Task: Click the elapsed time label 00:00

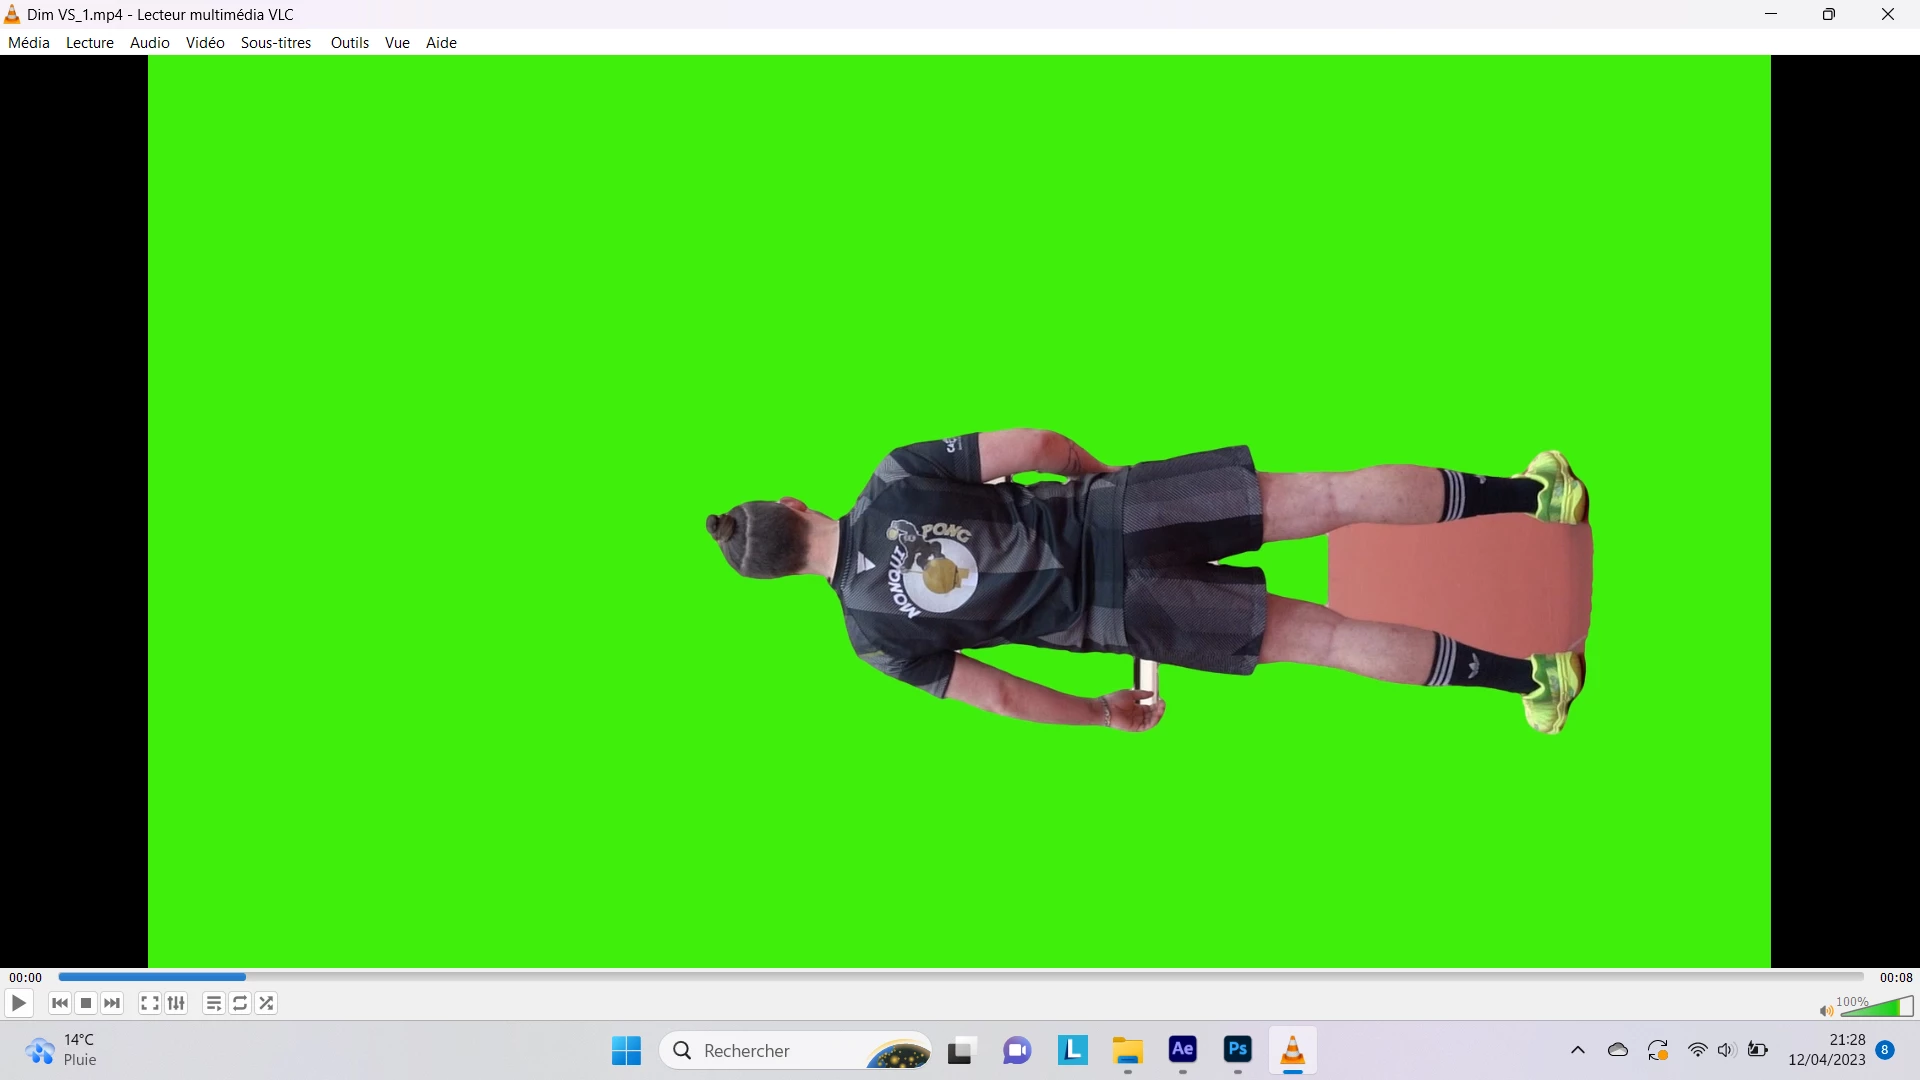Action: pyautogui.click(x=25, y=977)
